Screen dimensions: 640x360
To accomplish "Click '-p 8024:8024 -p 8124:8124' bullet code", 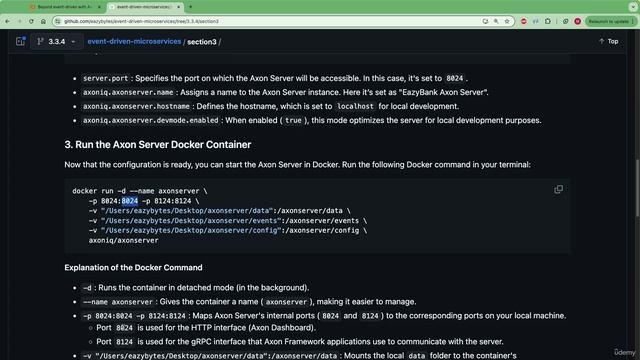I will coord(134,316).
